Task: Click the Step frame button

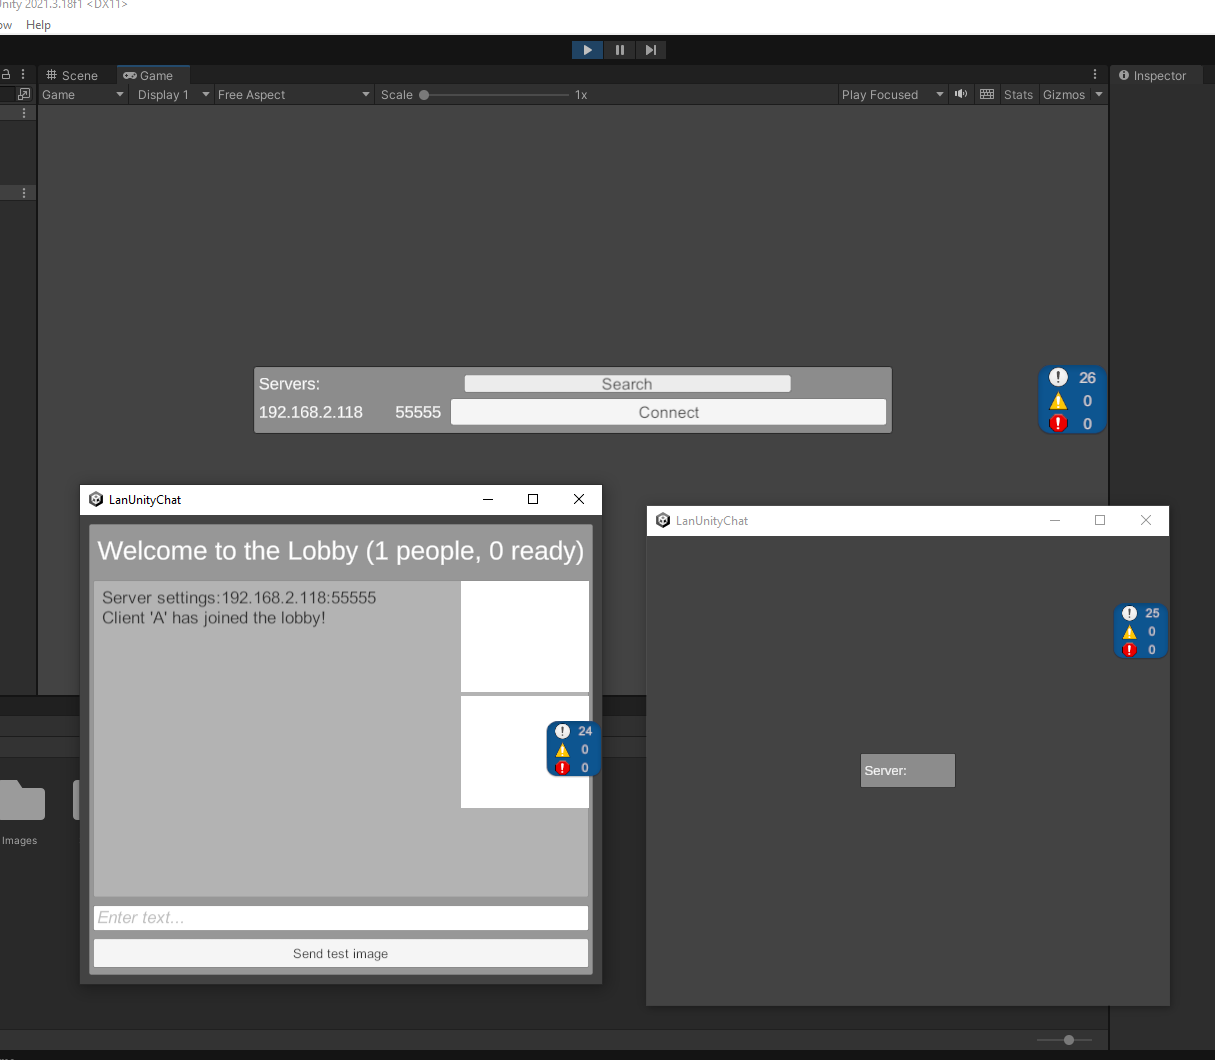Action: click(x=651, y=50)
